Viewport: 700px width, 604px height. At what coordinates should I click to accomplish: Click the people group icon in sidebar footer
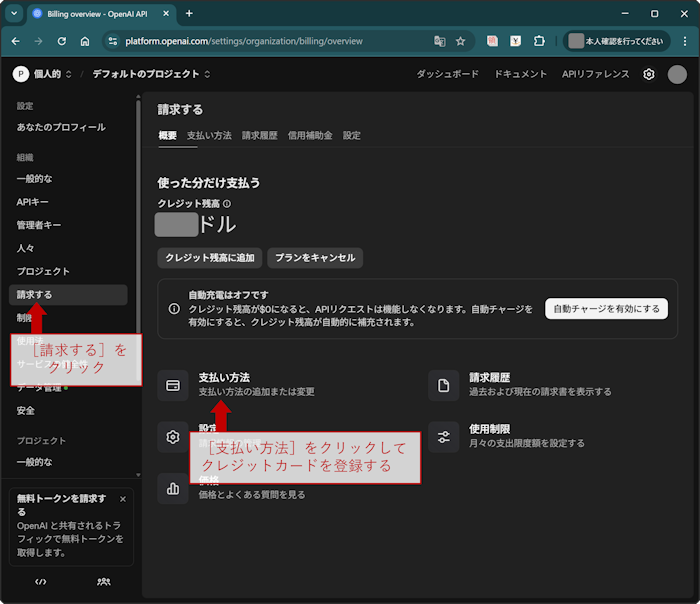(103, 581)
